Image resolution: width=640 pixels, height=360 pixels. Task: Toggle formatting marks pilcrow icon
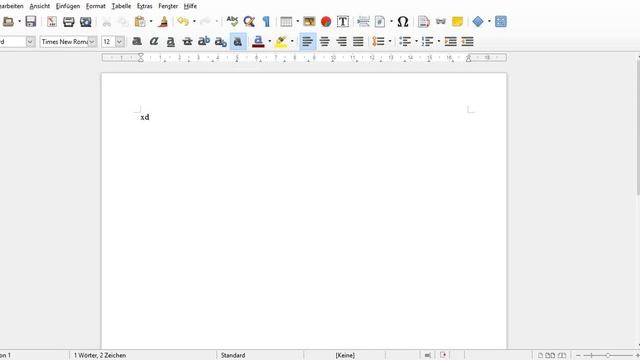point(266,22)
